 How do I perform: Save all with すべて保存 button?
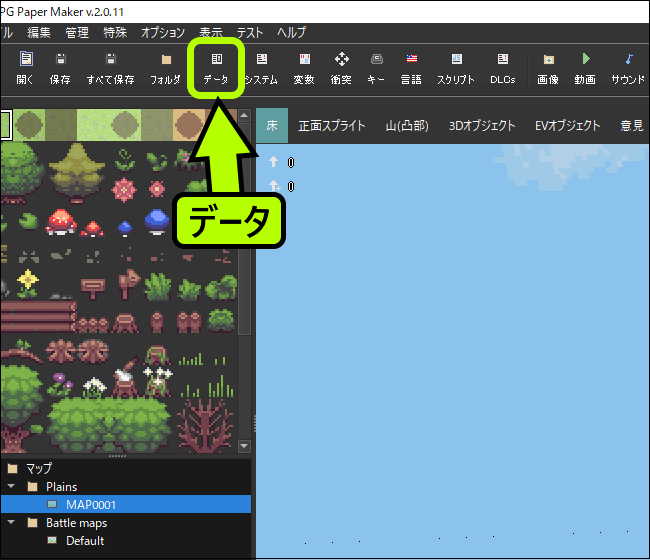pyautogui.click(x=110, y=68)
